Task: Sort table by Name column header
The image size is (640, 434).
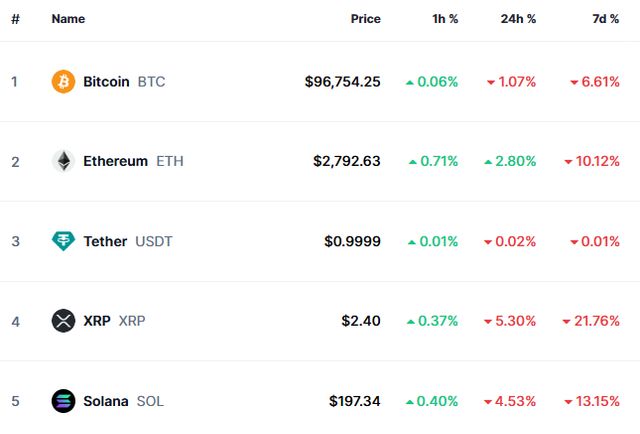Action: tap(68, 19)
